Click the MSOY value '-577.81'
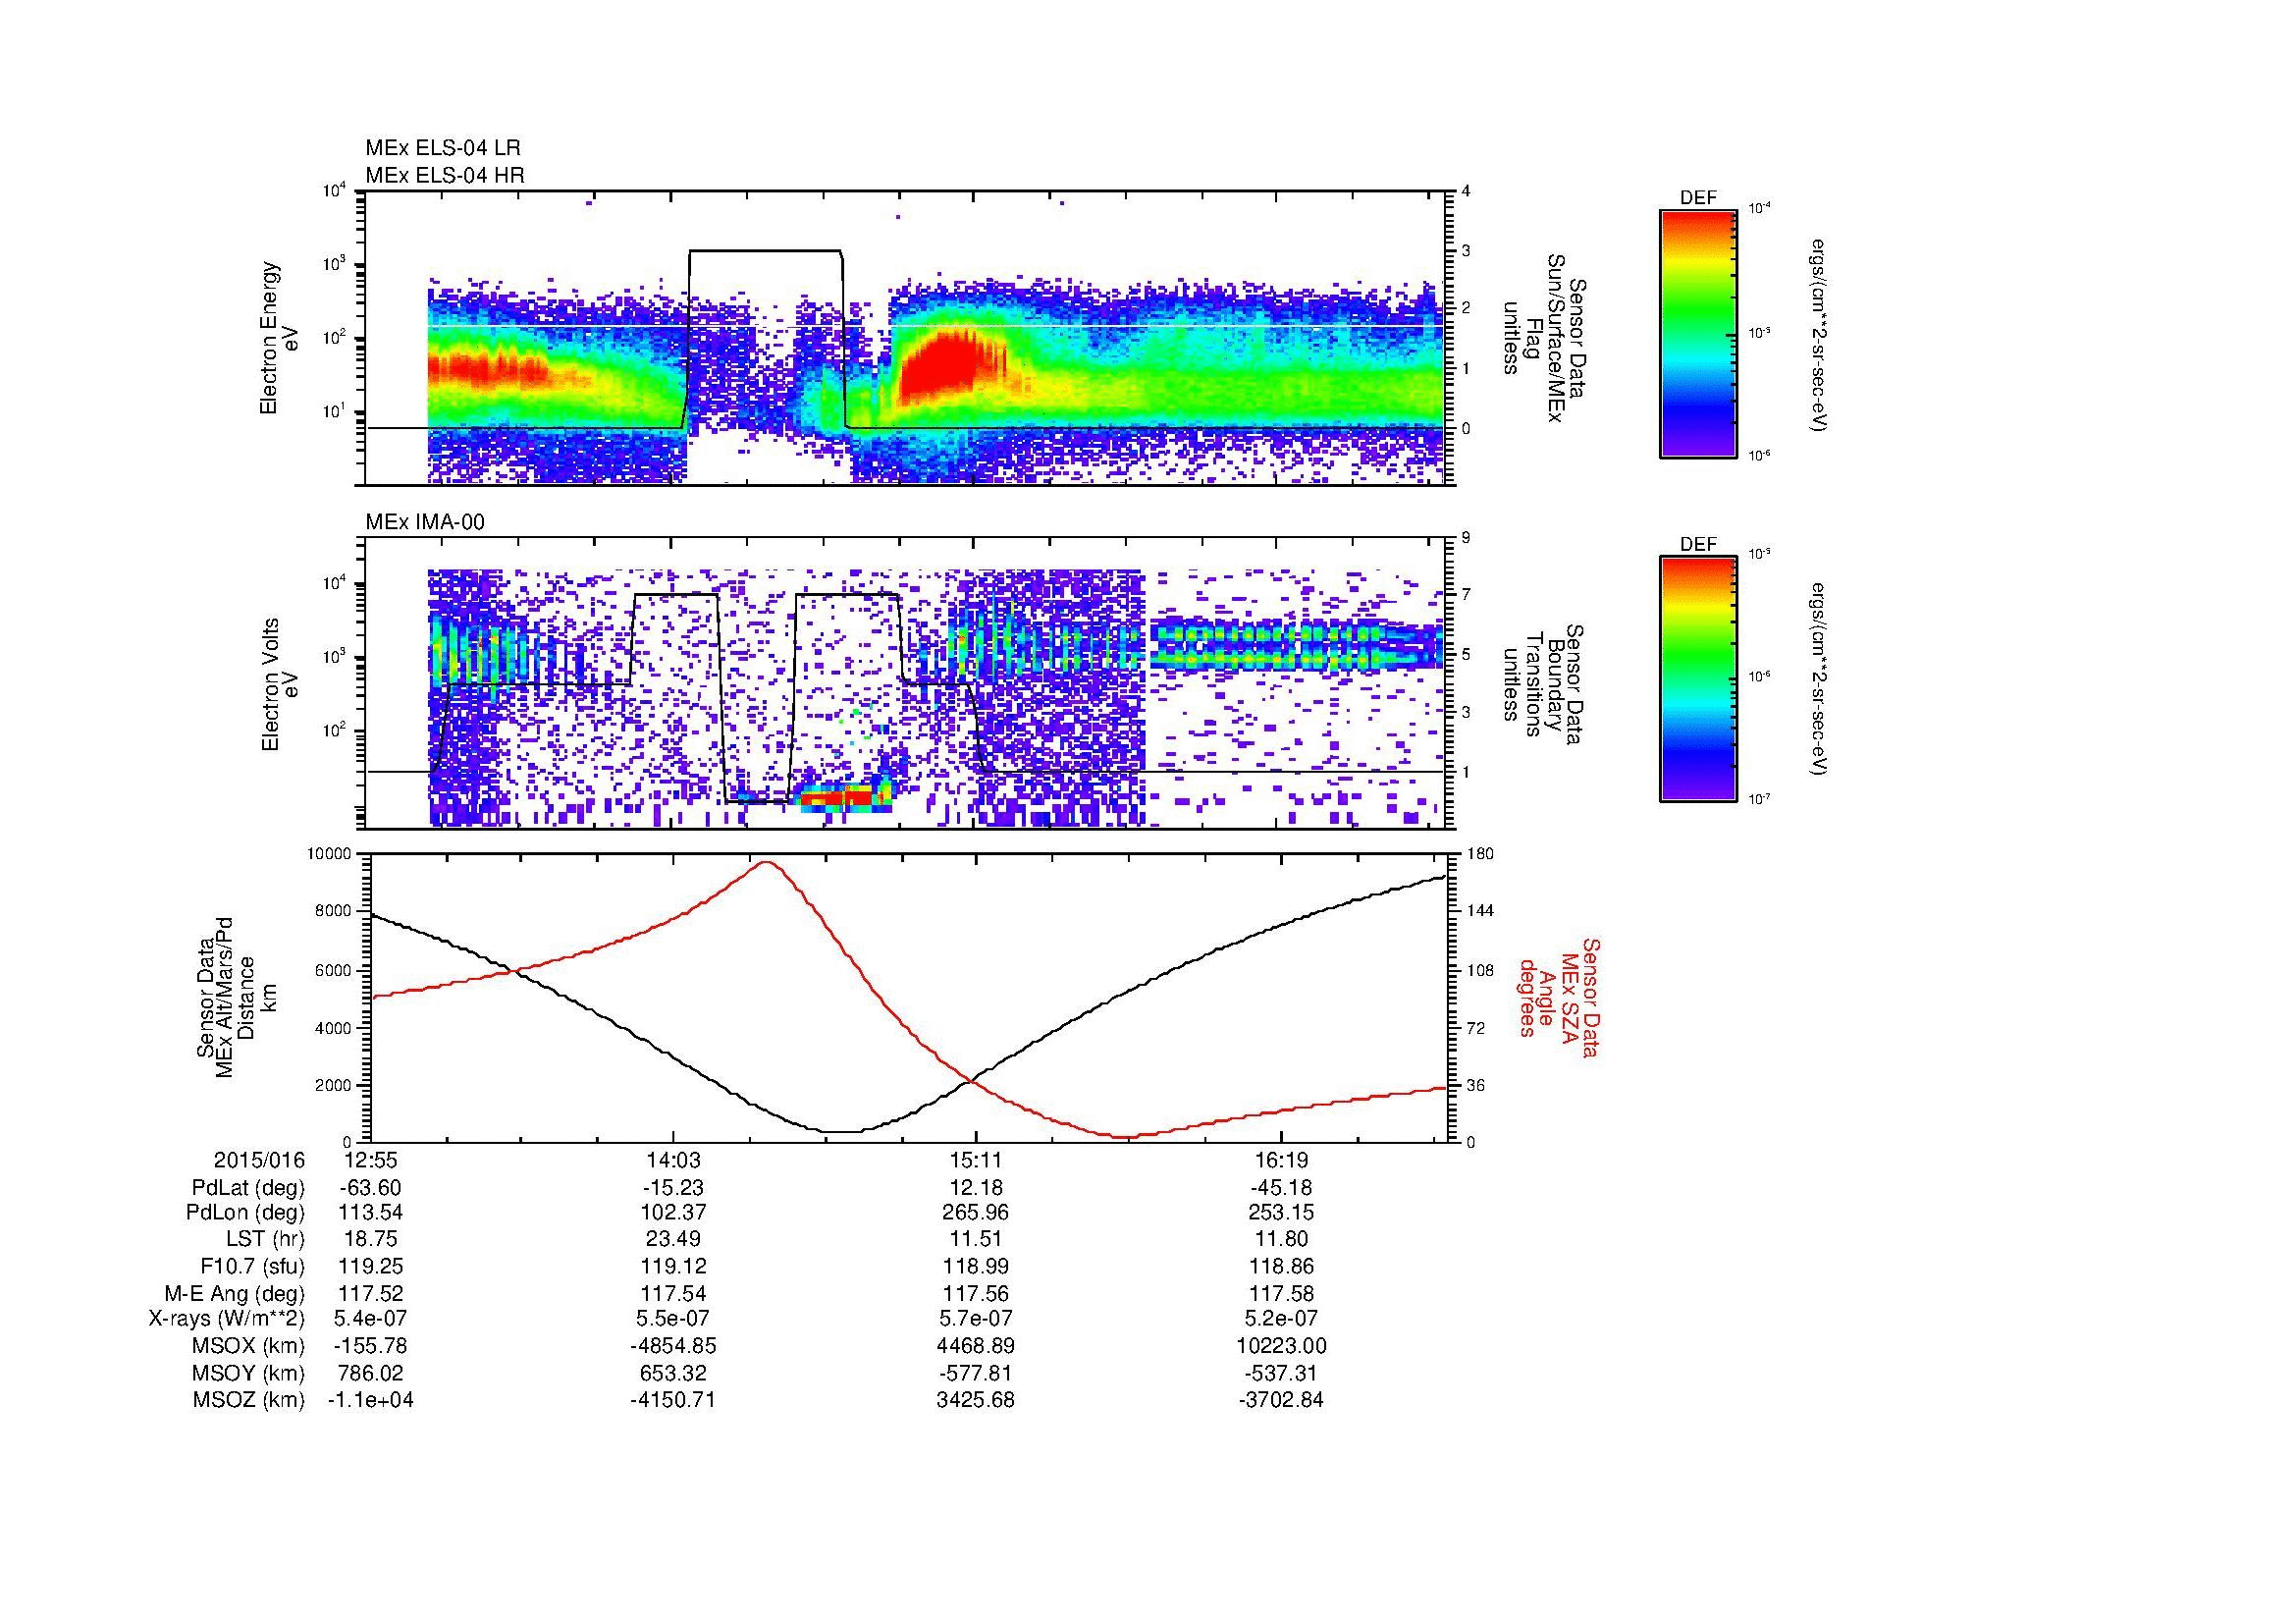 (977, 1374)
